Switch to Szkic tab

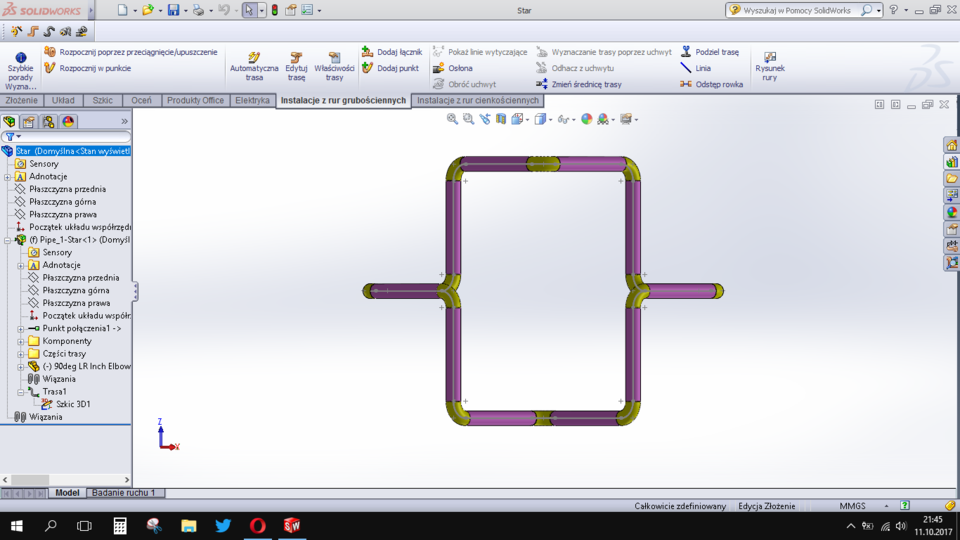[x=102, y=100]
